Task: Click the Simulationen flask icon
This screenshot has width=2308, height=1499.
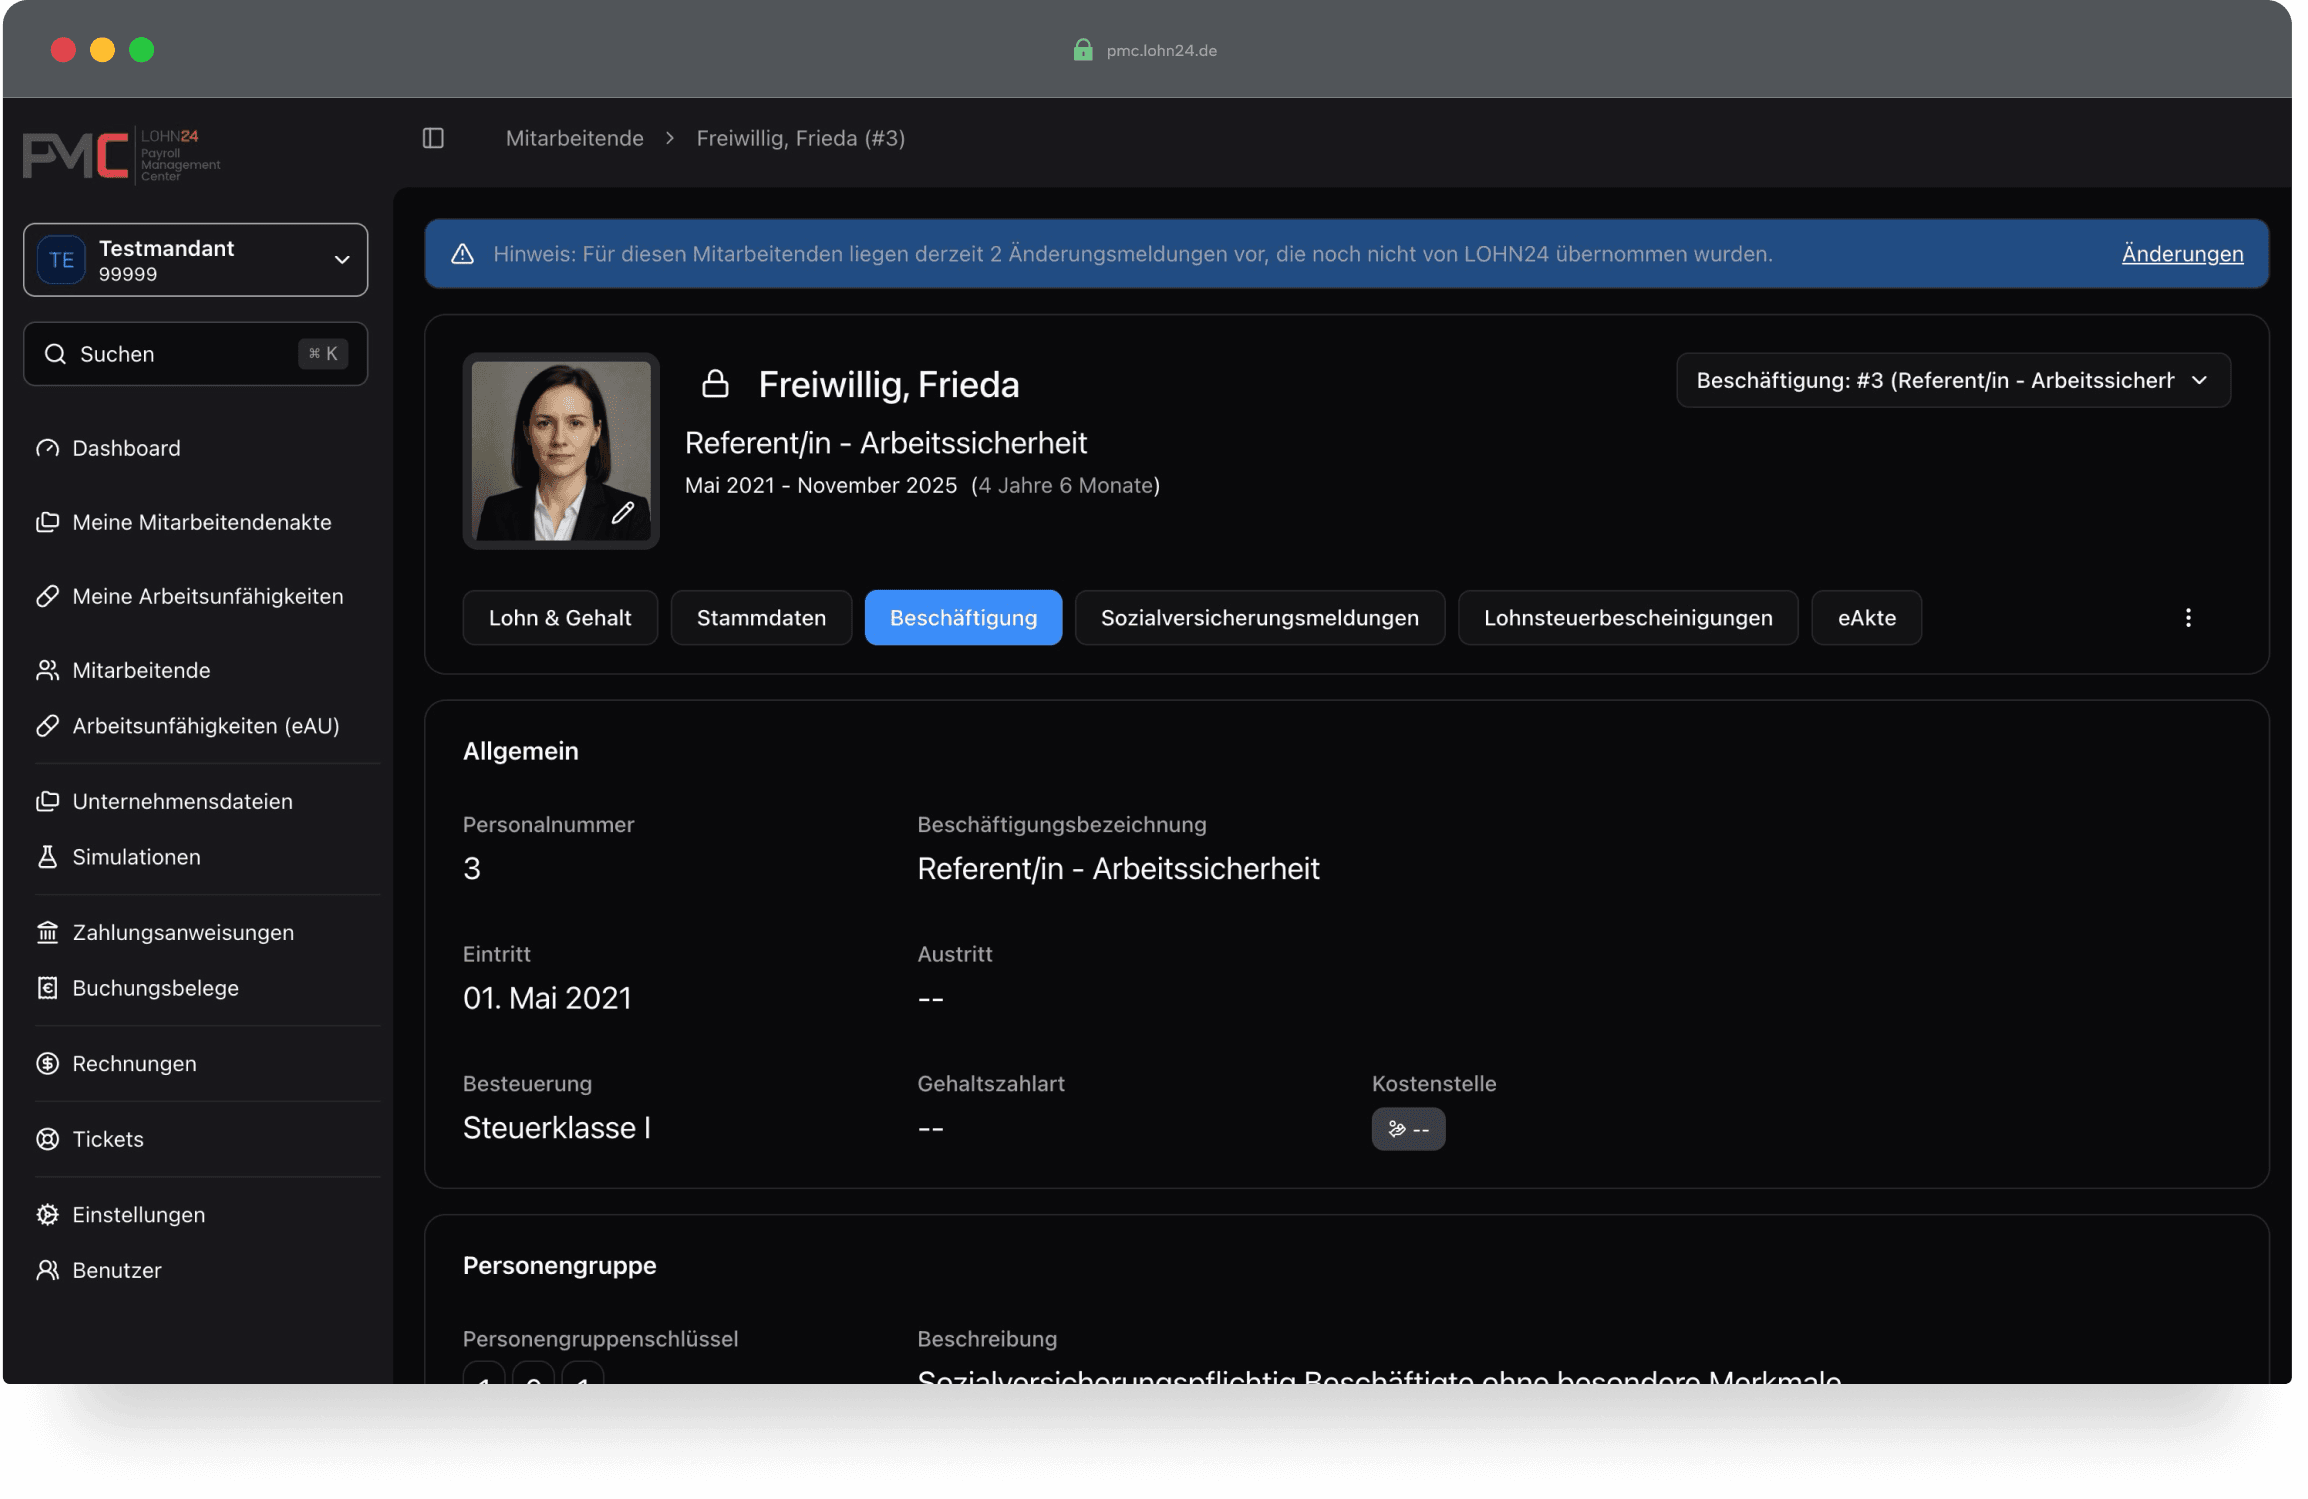Action: (x=47, y=857)
